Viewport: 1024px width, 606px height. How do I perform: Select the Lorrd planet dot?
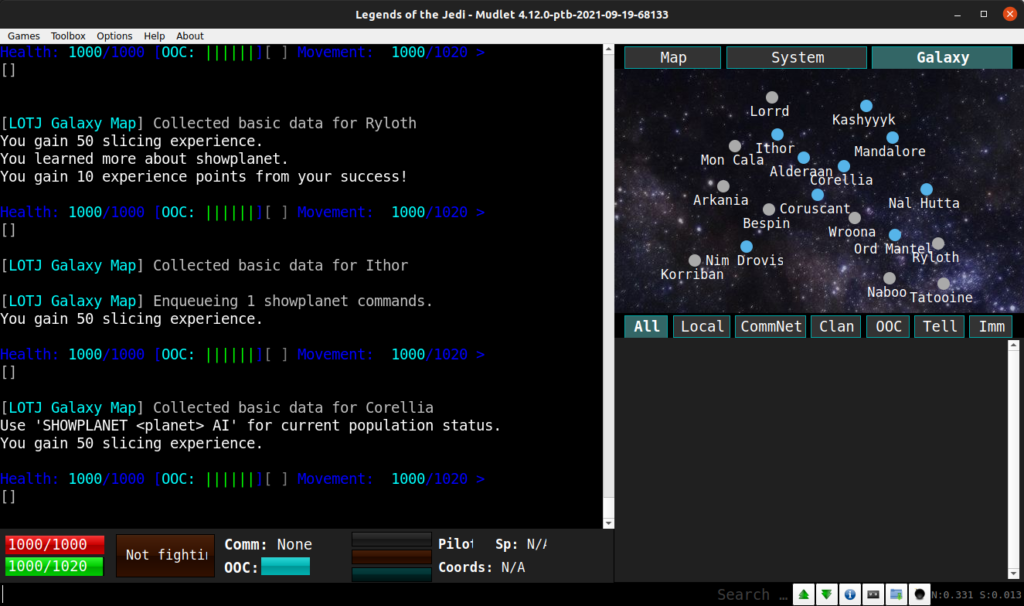click(x=772, y=97)
